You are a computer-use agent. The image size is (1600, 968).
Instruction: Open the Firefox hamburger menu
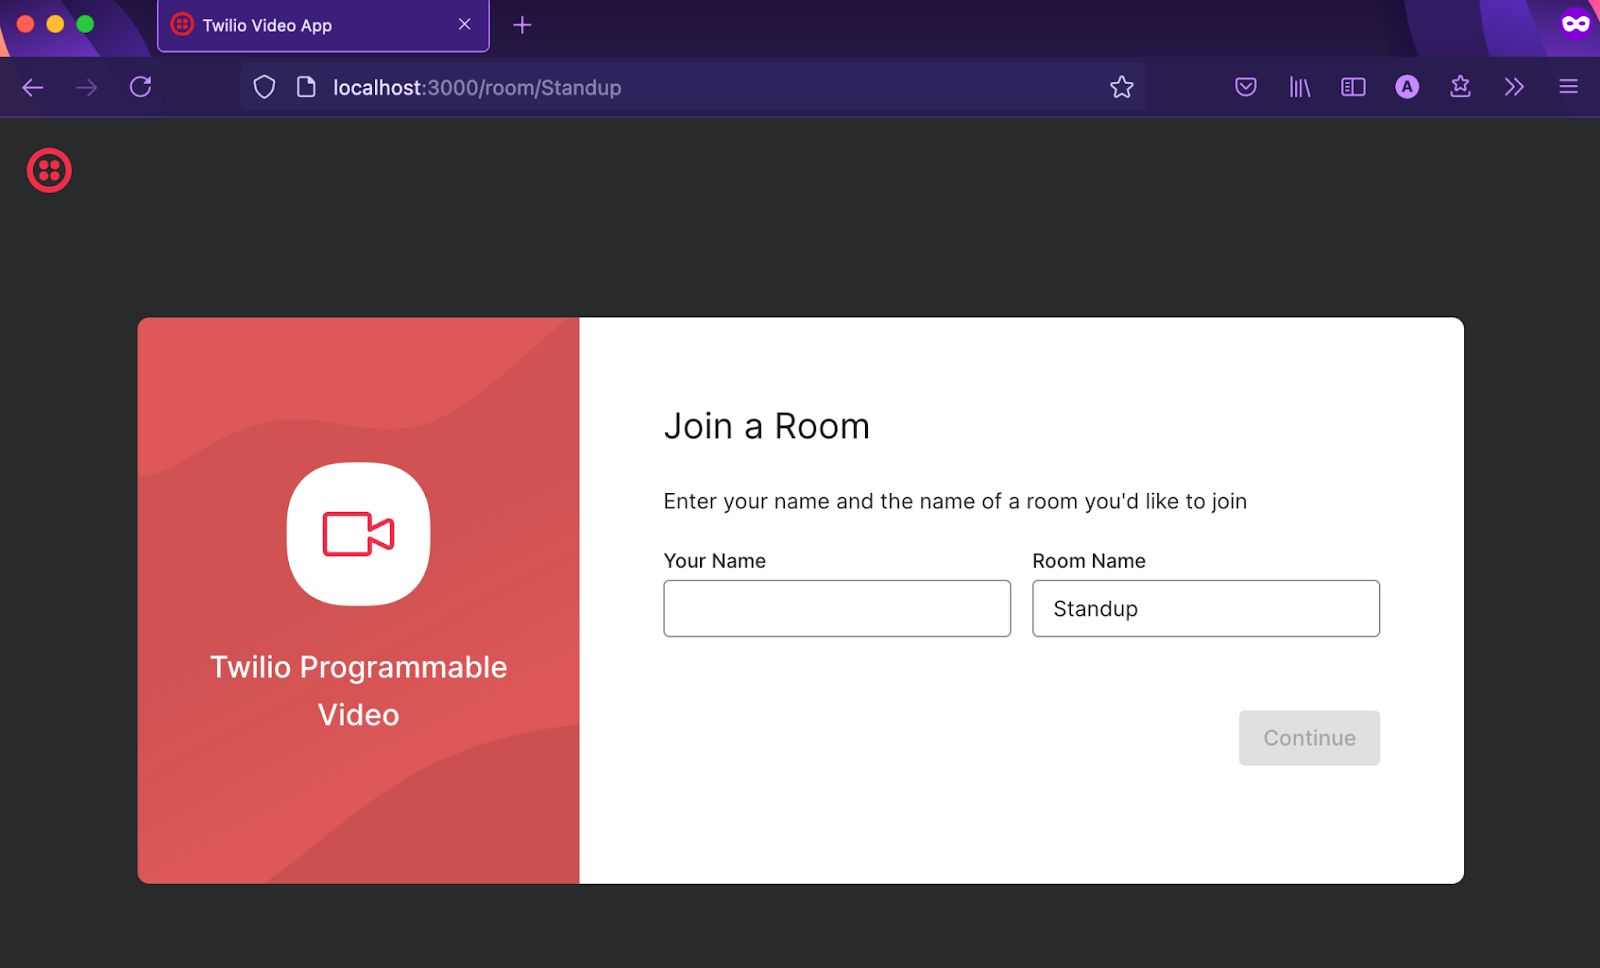[x=1568, y=87]
